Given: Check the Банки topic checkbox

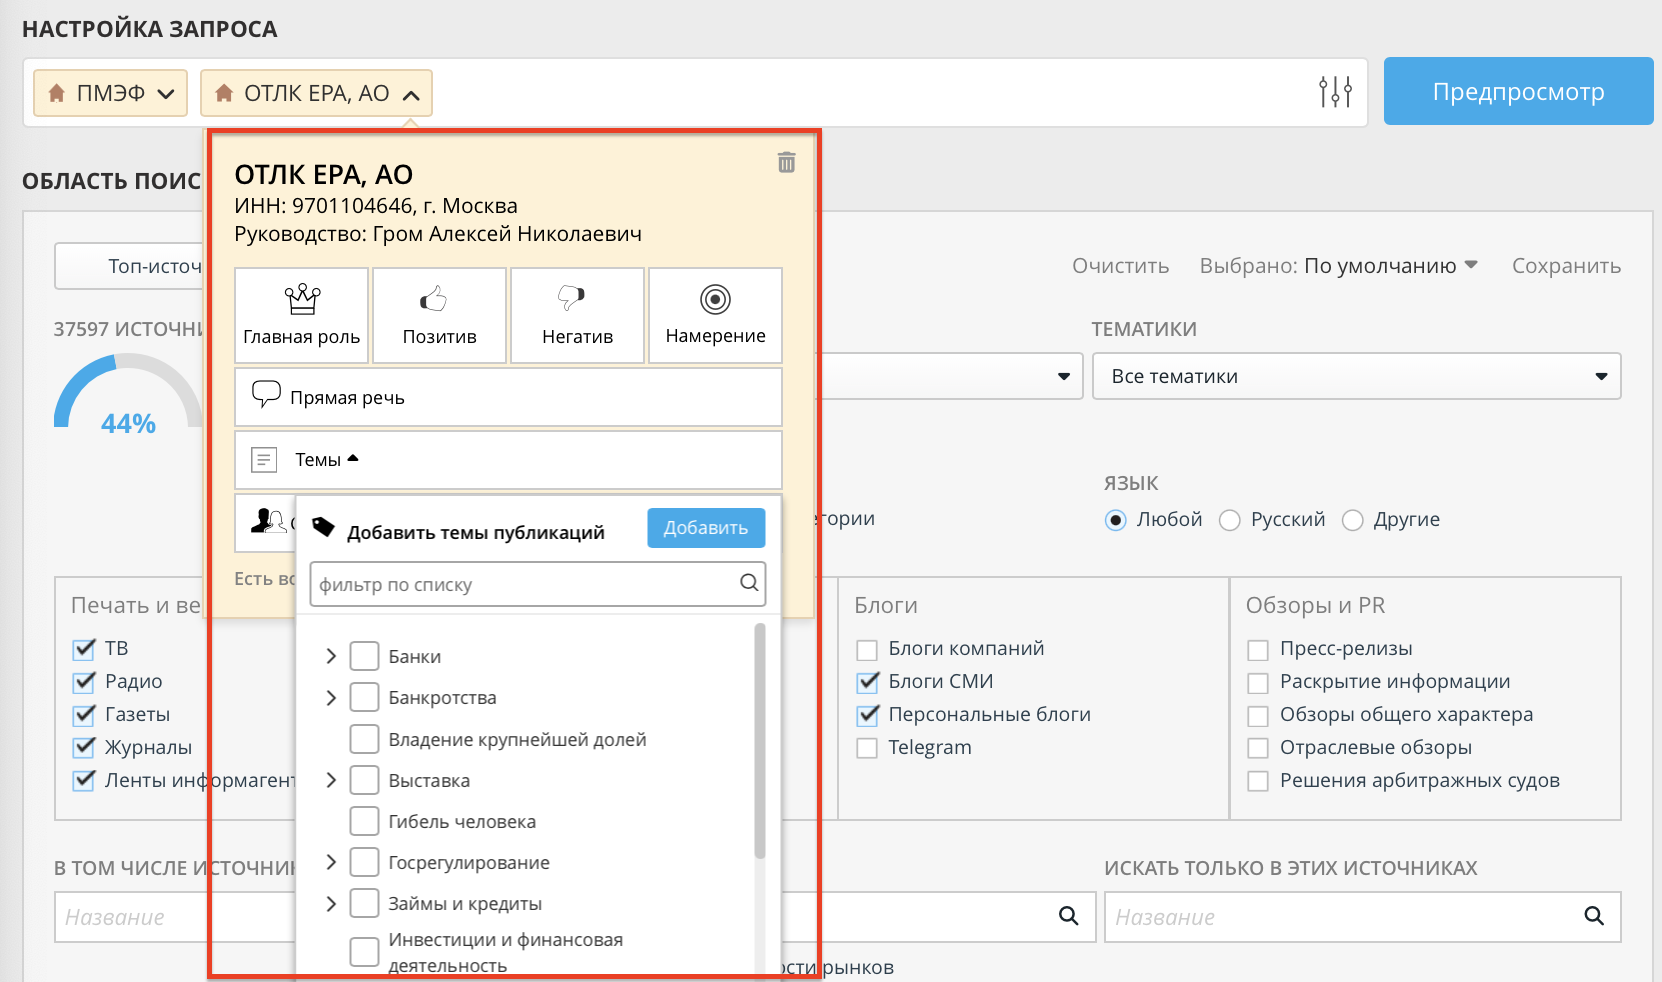Looking at the screenshot, I should click(x=364, y=657).
